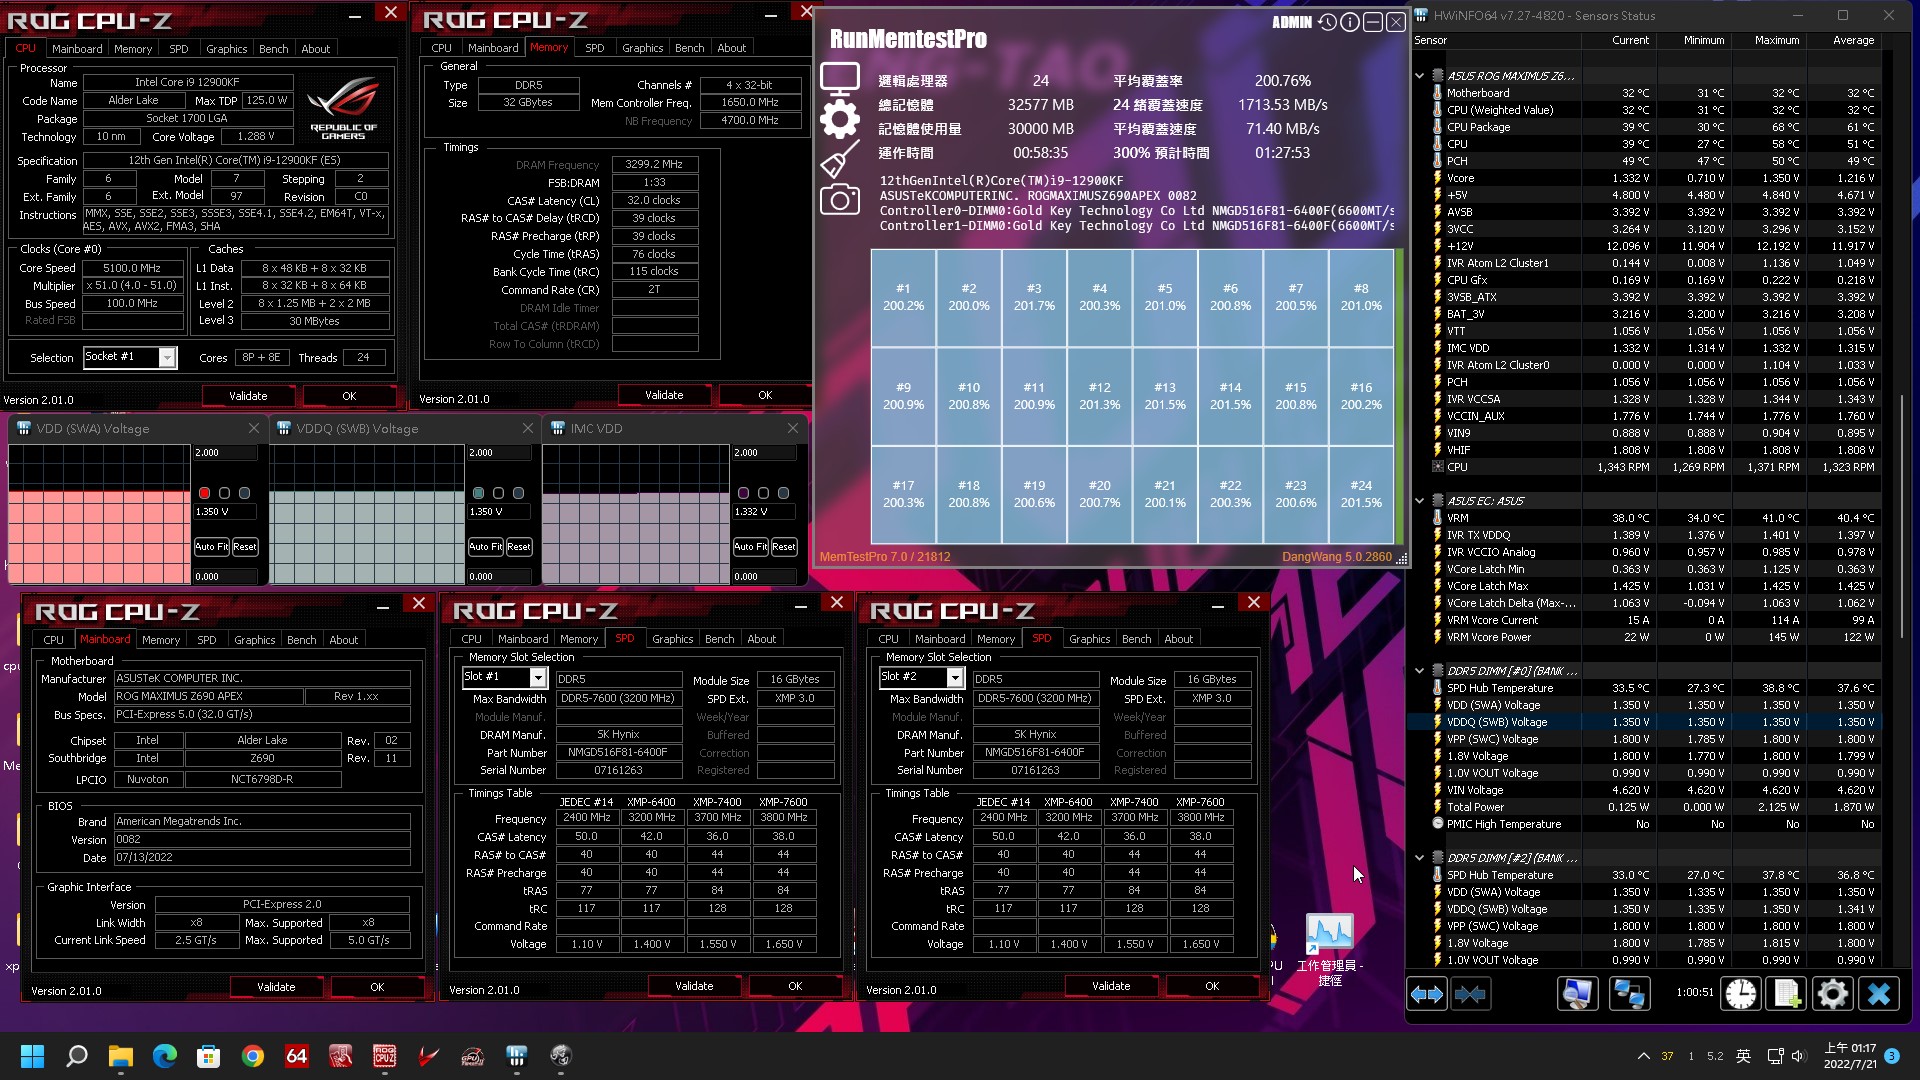The height and width of the screenshot is (1080, 1920).
Task: Start HWiNFO logging with sheet icon
Action: coord(1787,994)
